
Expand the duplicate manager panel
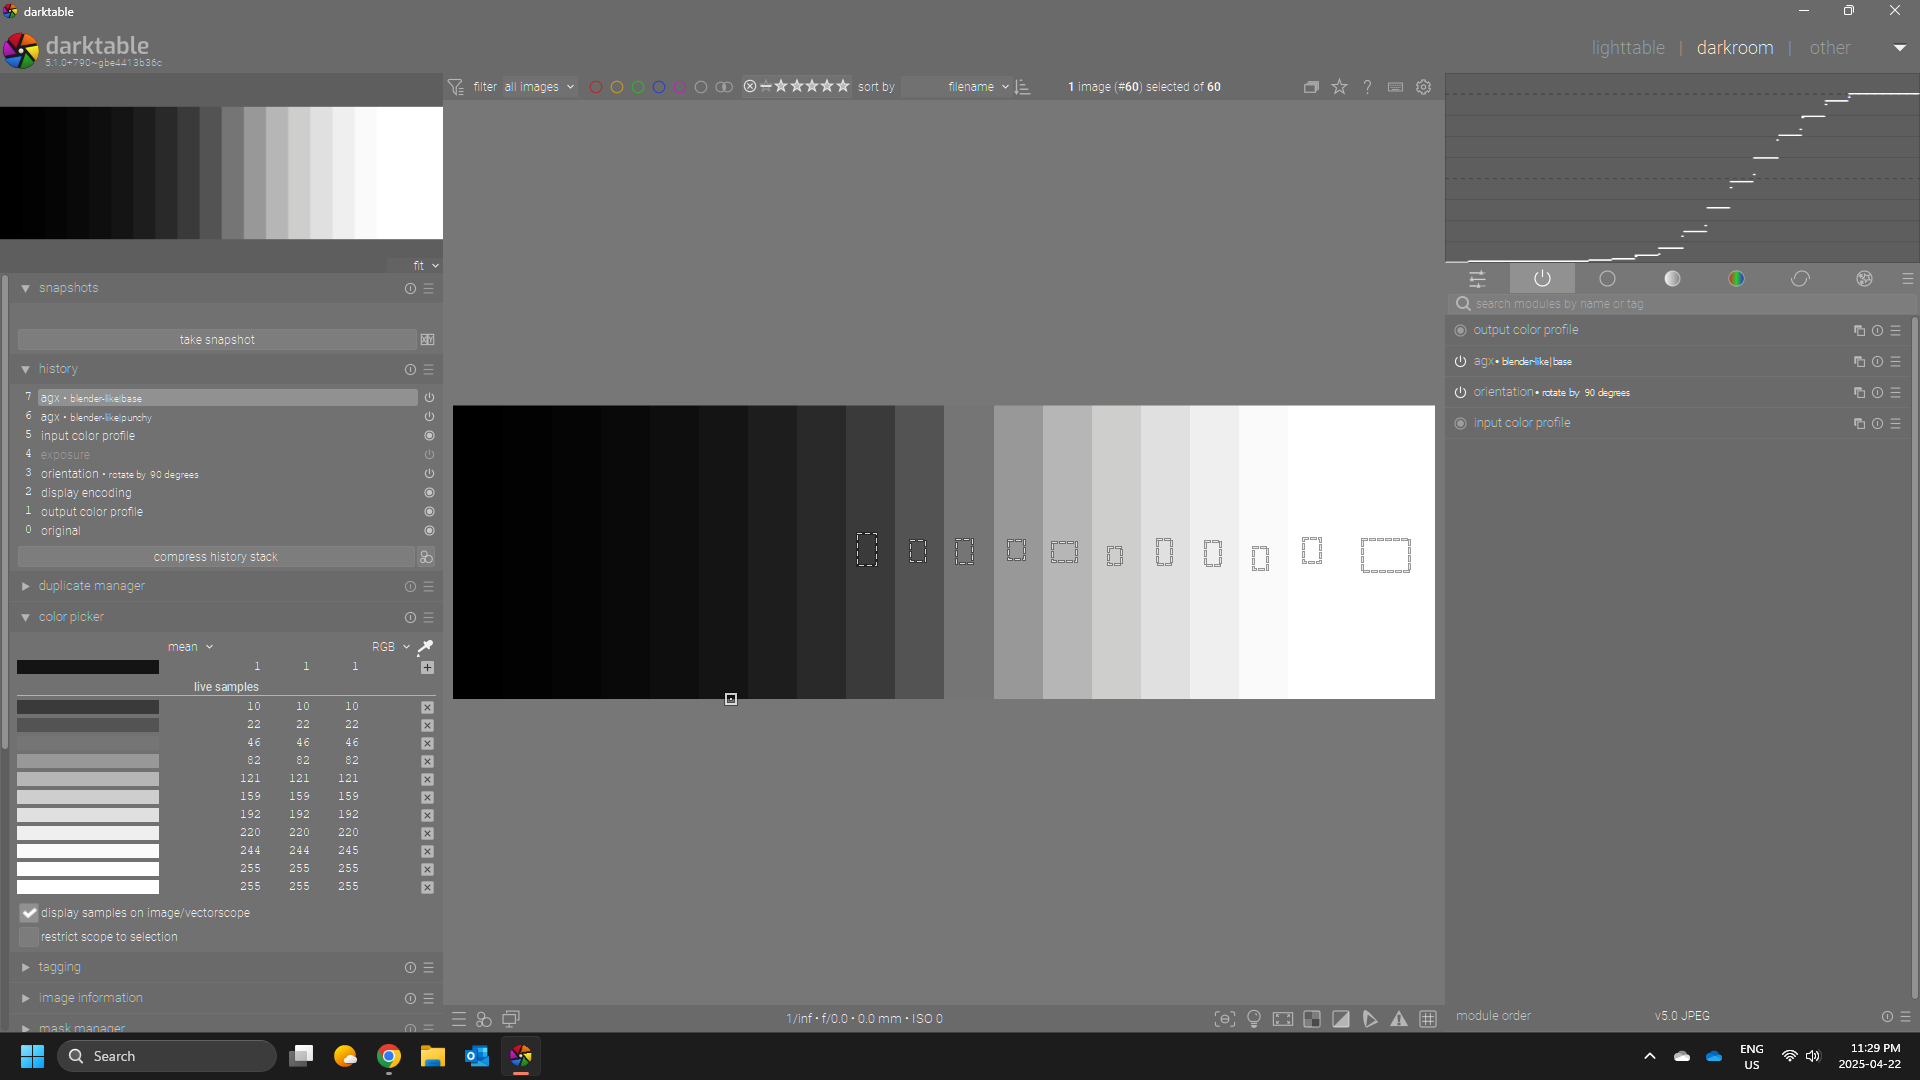(x=91, y=586)
